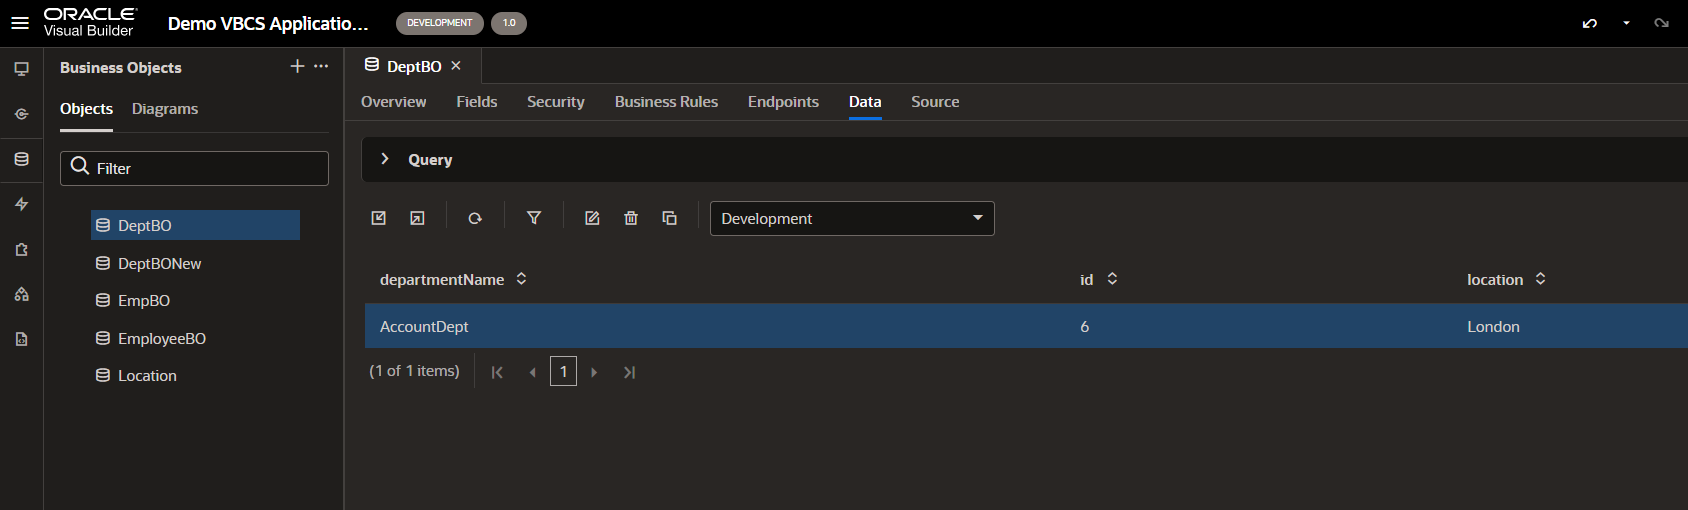The image size is (1688, 510).
Task: Click the Export to file toolbar icon
Action: tap(417, 218)
